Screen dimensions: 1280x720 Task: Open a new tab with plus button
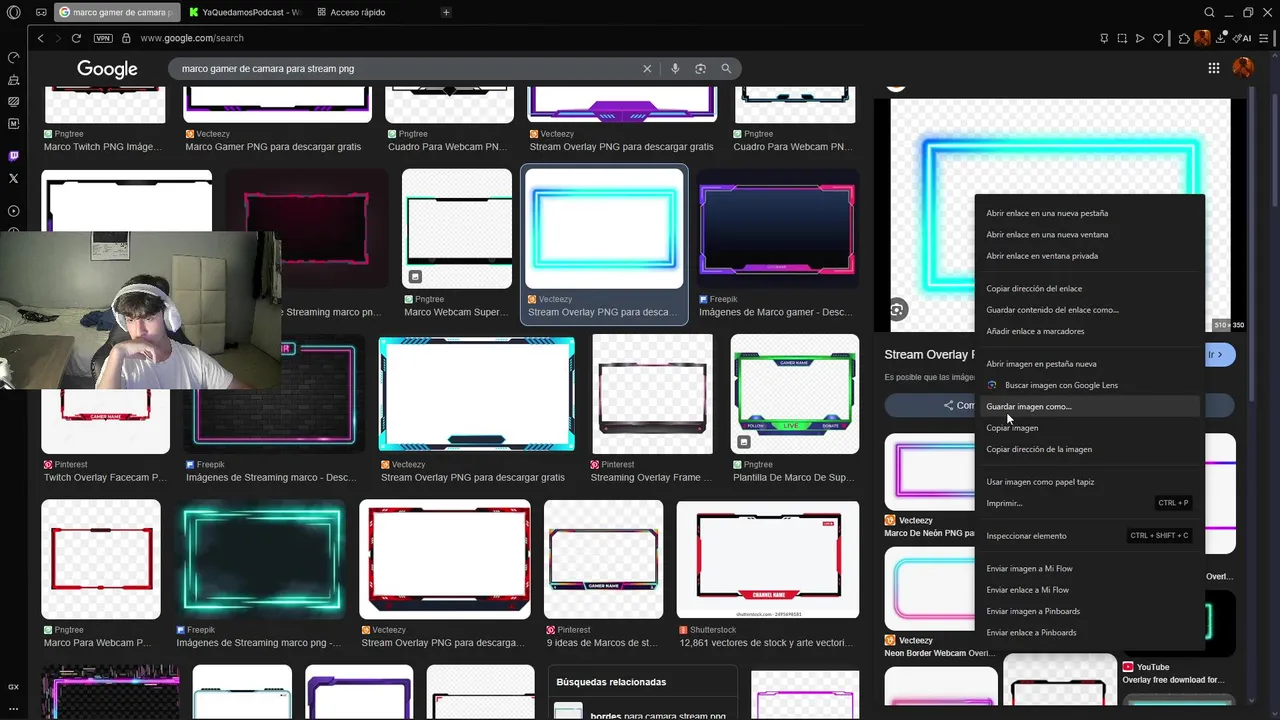pyautogui.click(x=446, y=12)
